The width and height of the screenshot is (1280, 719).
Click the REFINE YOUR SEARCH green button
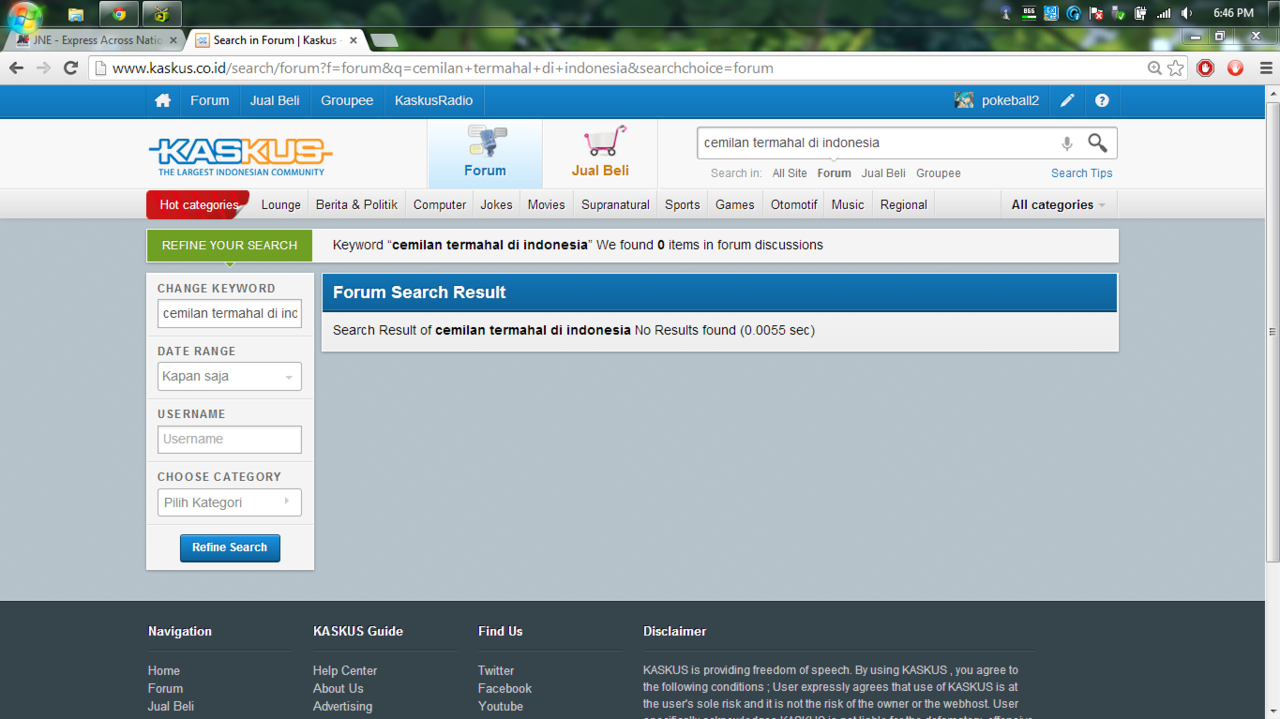pos(229,245)
